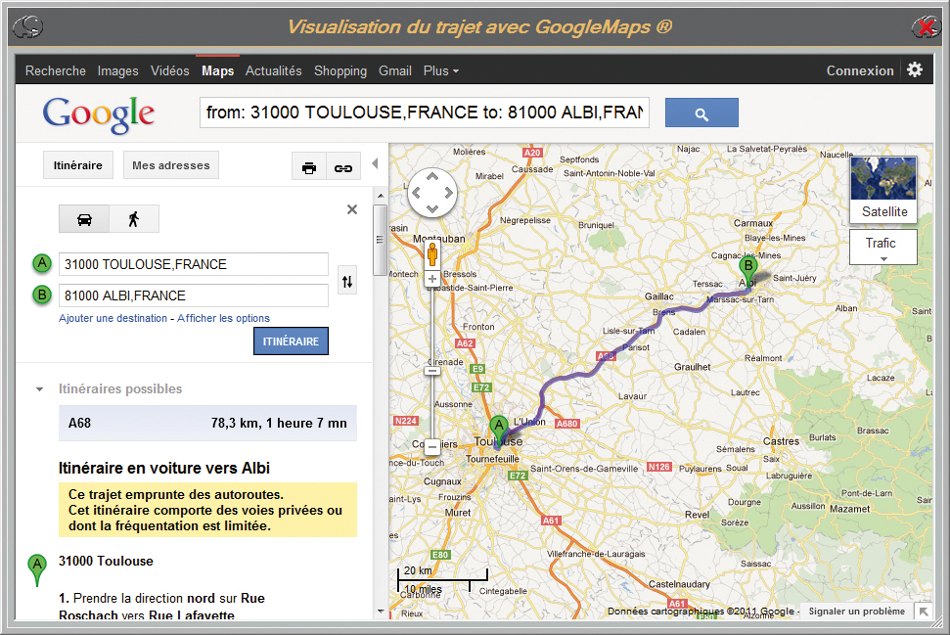Viewport: 950px width, 635px height.
Task: Click the scrollbar up arrow
Action: pyautogui.click(x=380, y=196)
